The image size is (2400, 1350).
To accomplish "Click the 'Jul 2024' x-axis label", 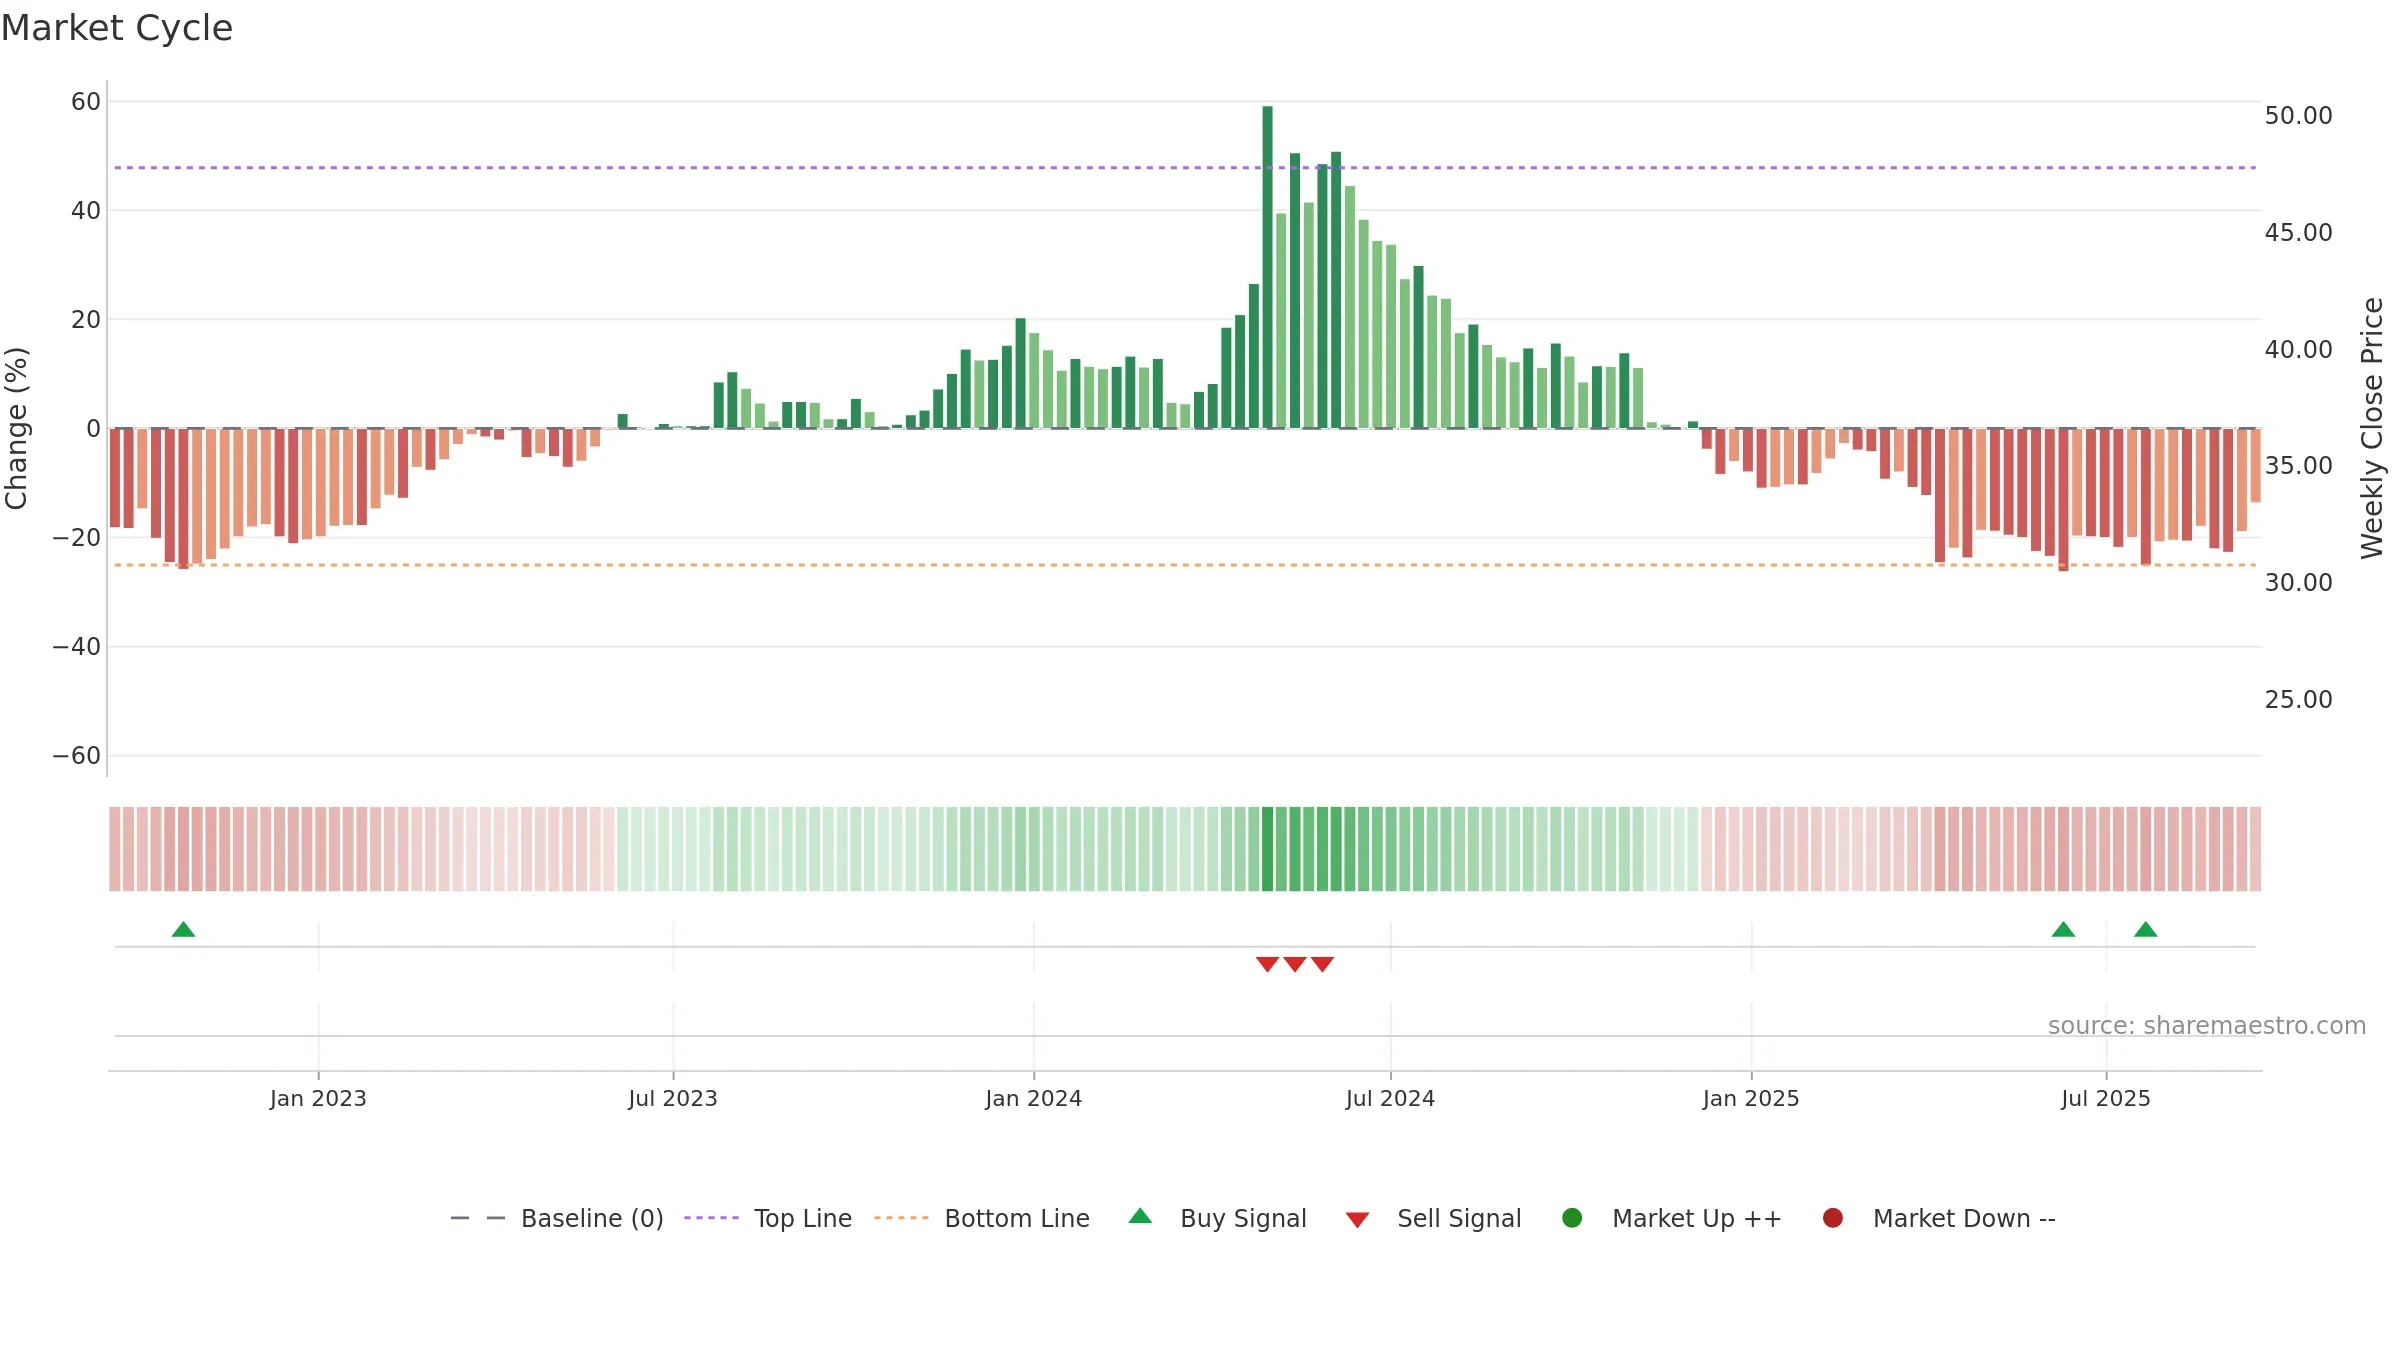I will (x=1390, y=1098).
